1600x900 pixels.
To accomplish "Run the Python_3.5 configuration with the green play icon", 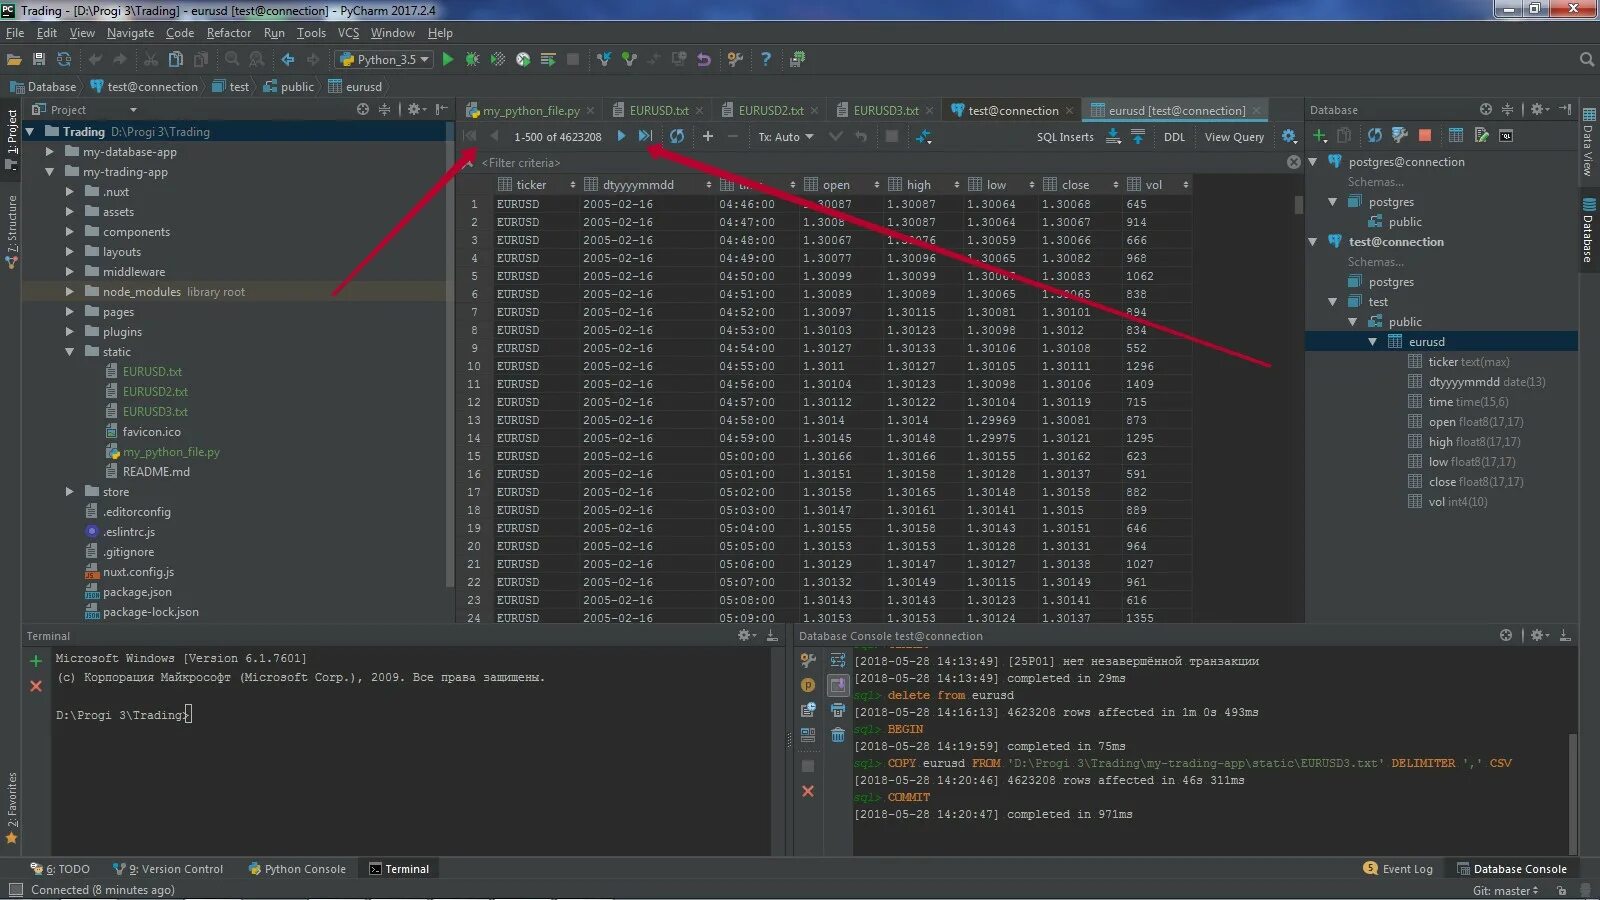I will [x=447, y=59].
